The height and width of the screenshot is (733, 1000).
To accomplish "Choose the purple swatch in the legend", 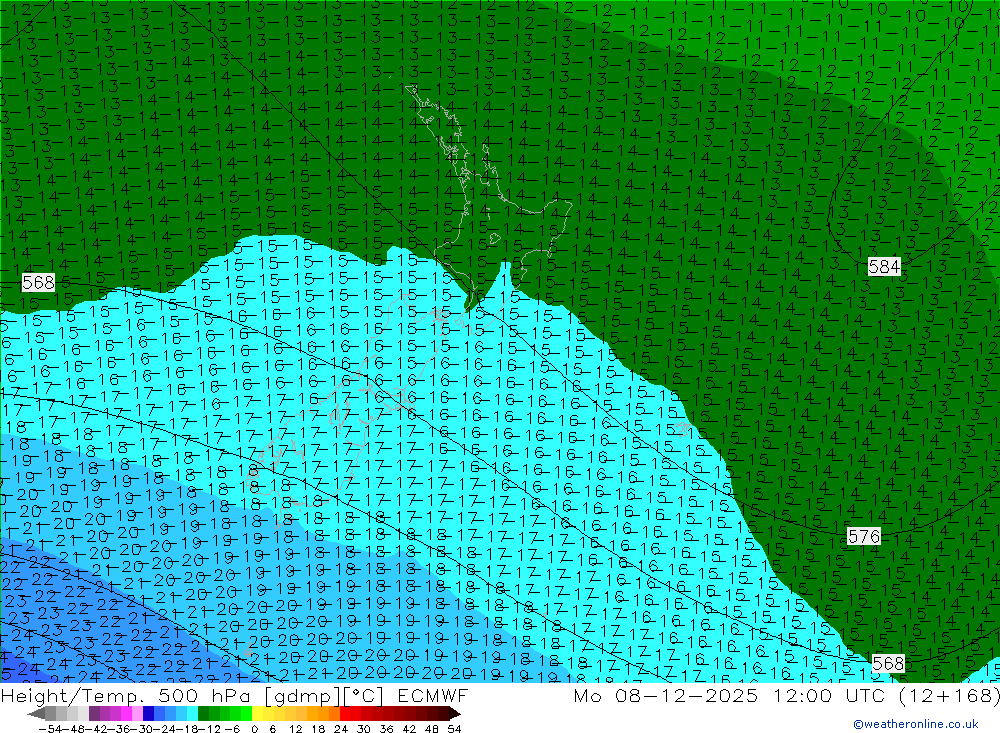I will coord(105,713).
